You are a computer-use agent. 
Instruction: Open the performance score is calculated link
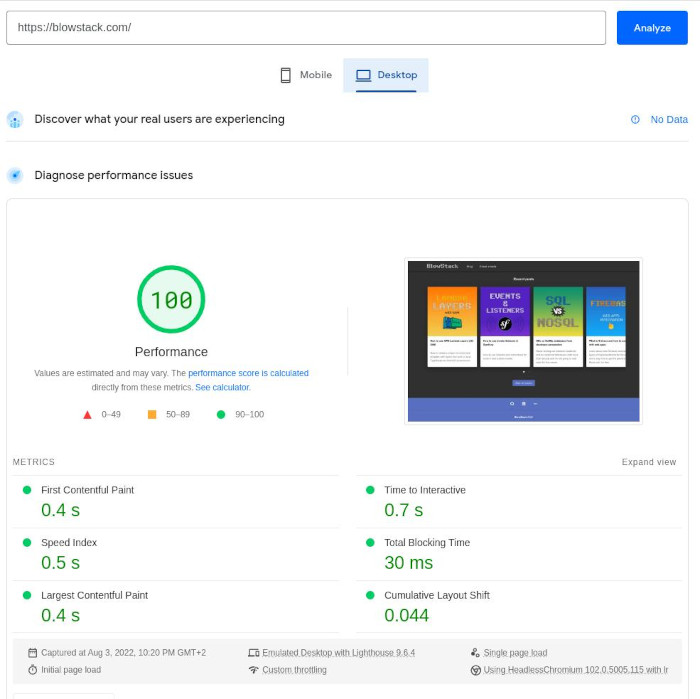tap(248, 373)
